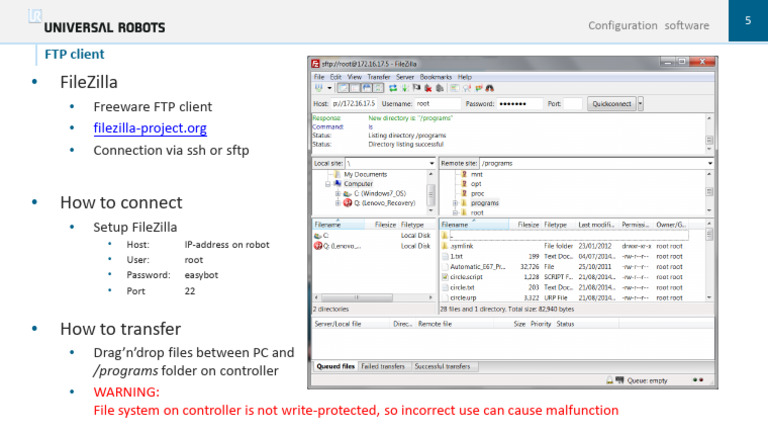Open the Server menu
Image resolution: width=768 pixels, height=433 pixels.
405,77
